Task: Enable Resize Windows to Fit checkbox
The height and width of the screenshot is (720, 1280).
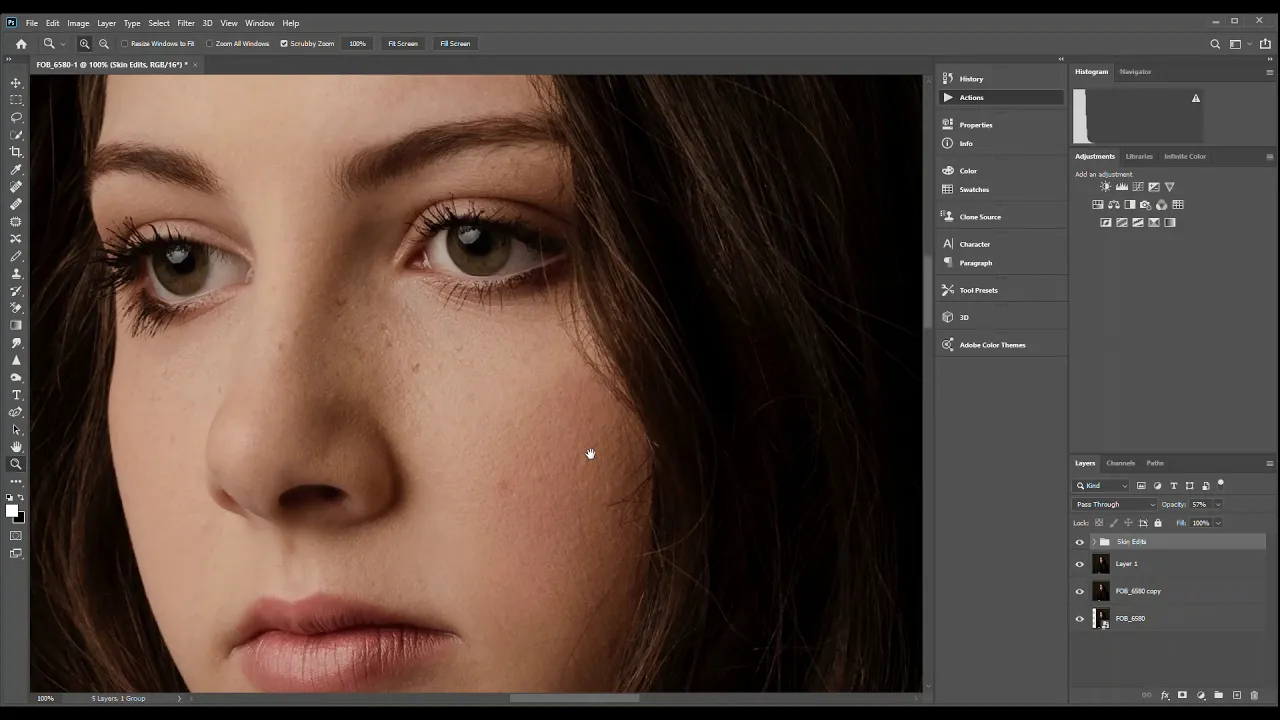Action: [x=125, y=44]
